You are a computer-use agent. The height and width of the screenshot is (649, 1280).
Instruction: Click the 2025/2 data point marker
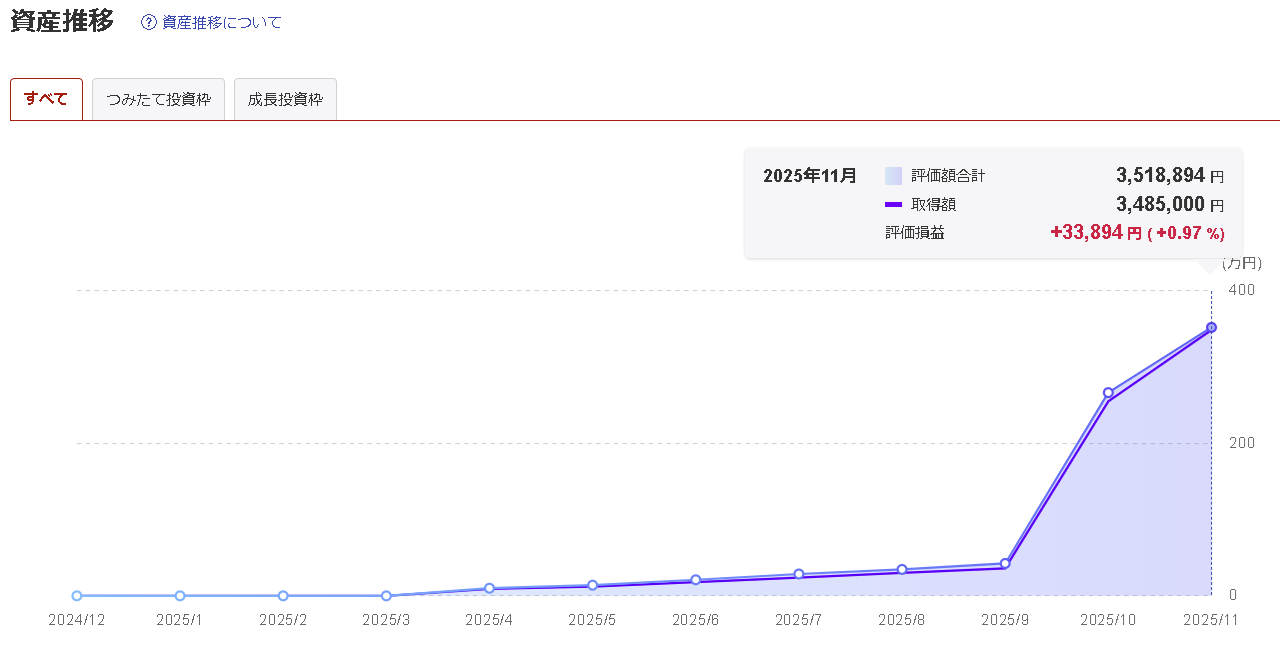pos(283,596)
